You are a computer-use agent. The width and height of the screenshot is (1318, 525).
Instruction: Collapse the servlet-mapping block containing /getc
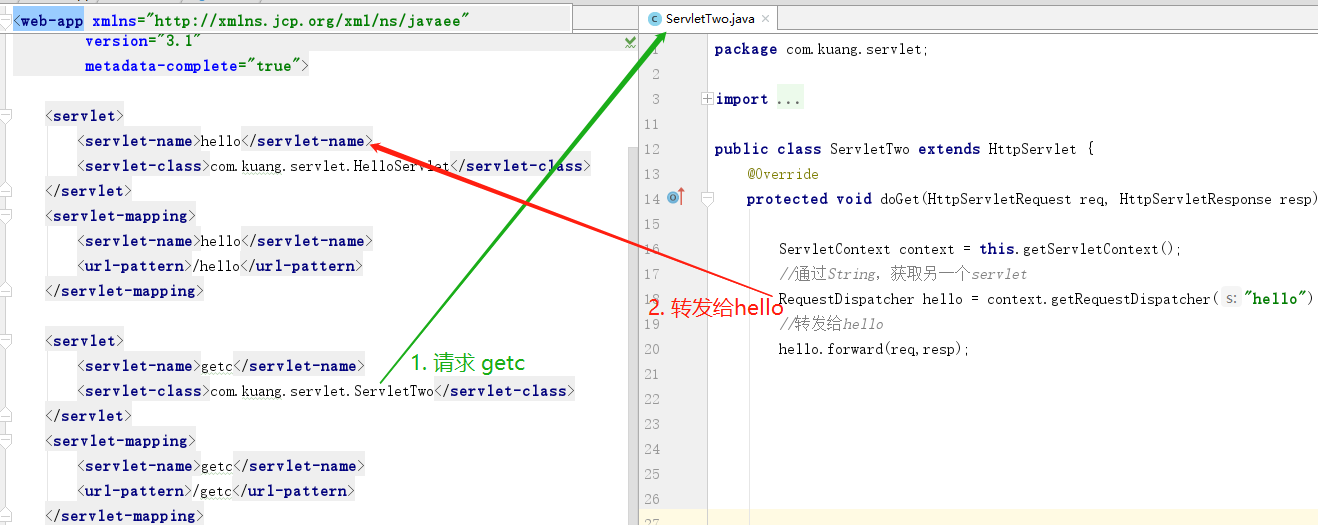tap(8, 441)
